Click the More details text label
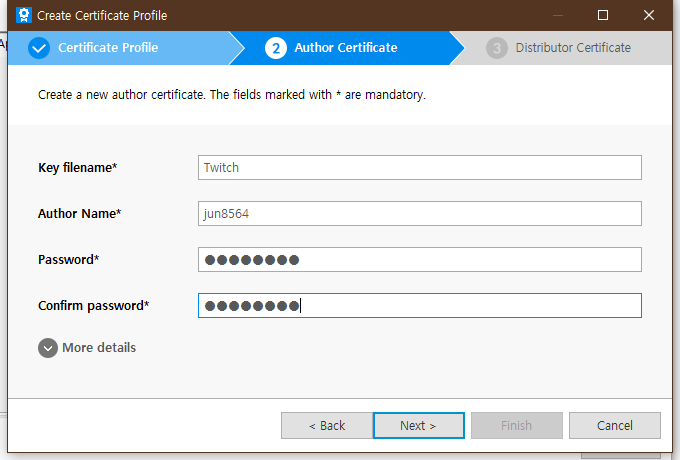Image resolution: width=680 pixels, height=460 pixels. pyautogui.click(x=99, y=348)
